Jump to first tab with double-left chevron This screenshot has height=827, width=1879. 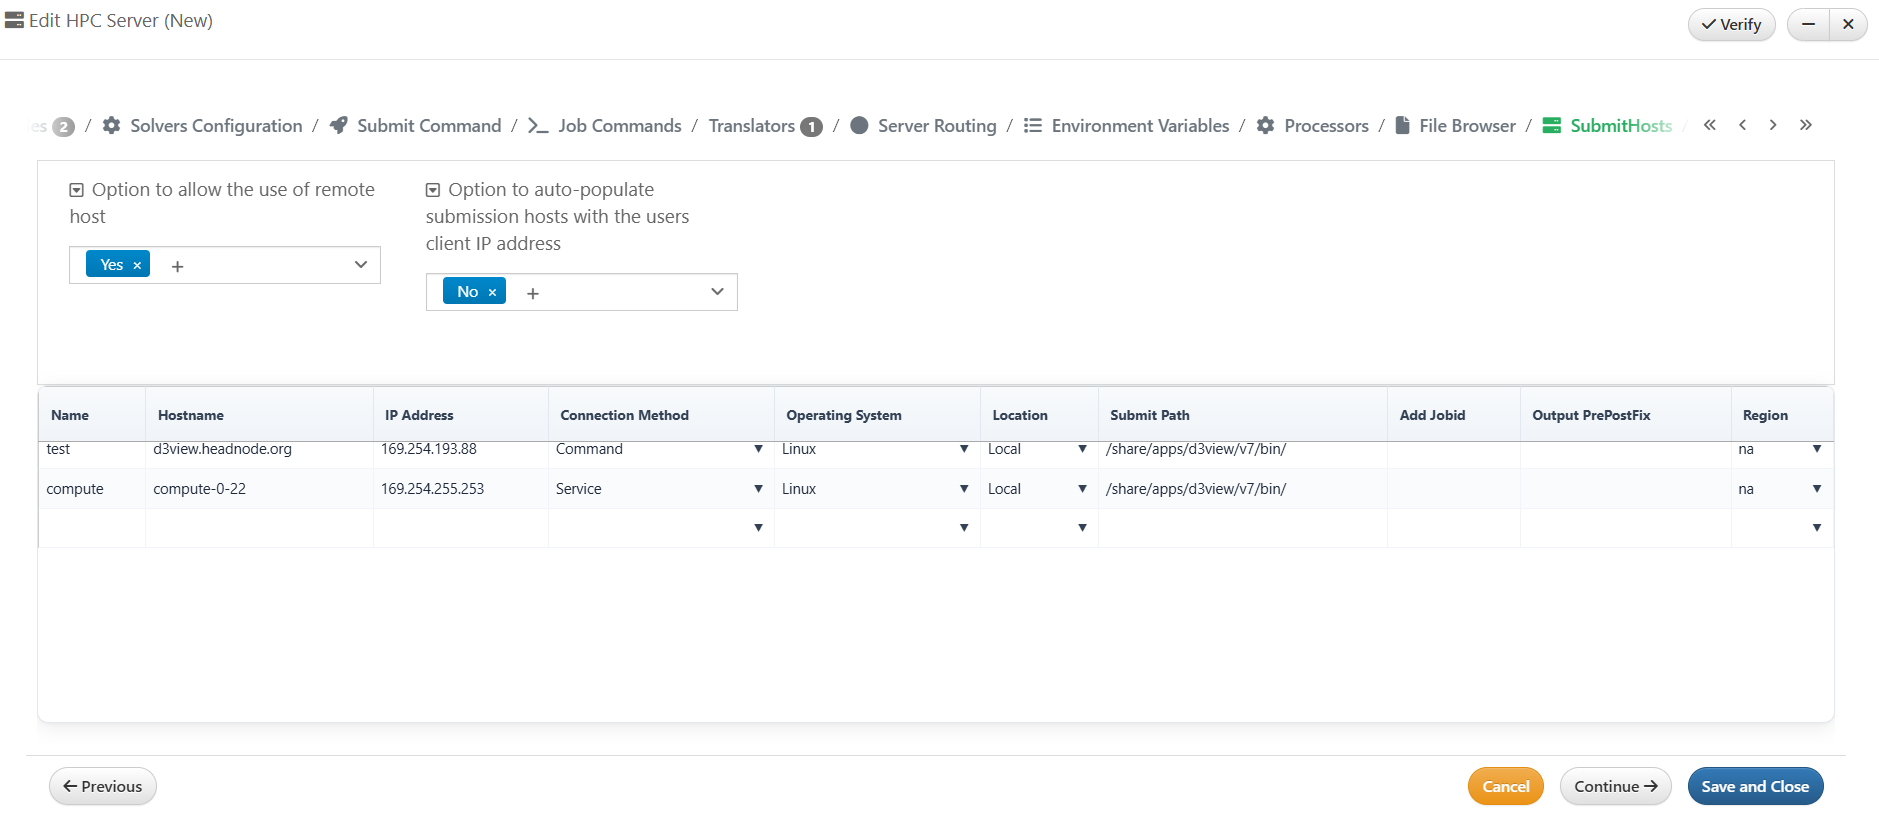tap(1710, 125)
